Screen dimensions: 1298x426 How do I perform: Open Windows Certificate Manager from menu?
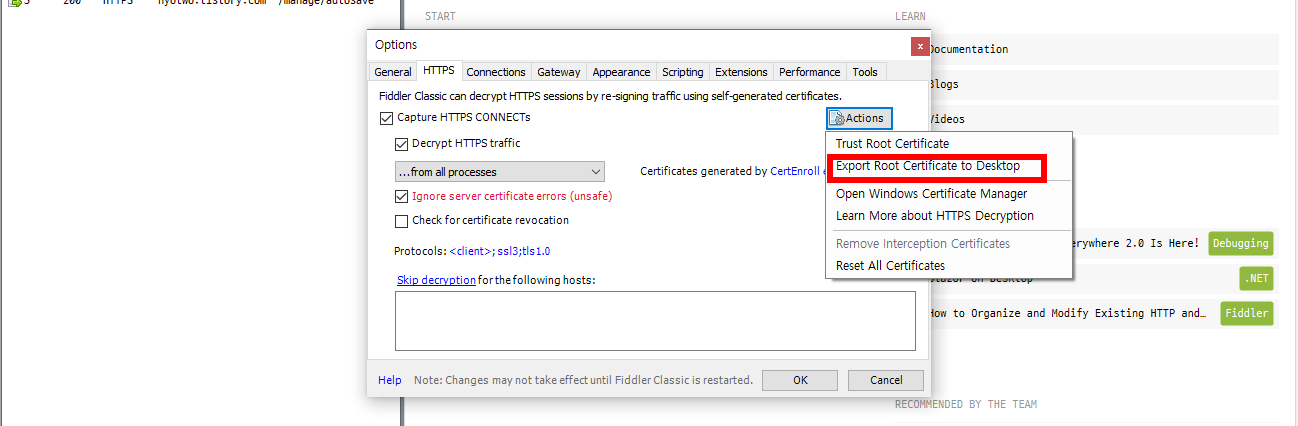tap(931, 194)
